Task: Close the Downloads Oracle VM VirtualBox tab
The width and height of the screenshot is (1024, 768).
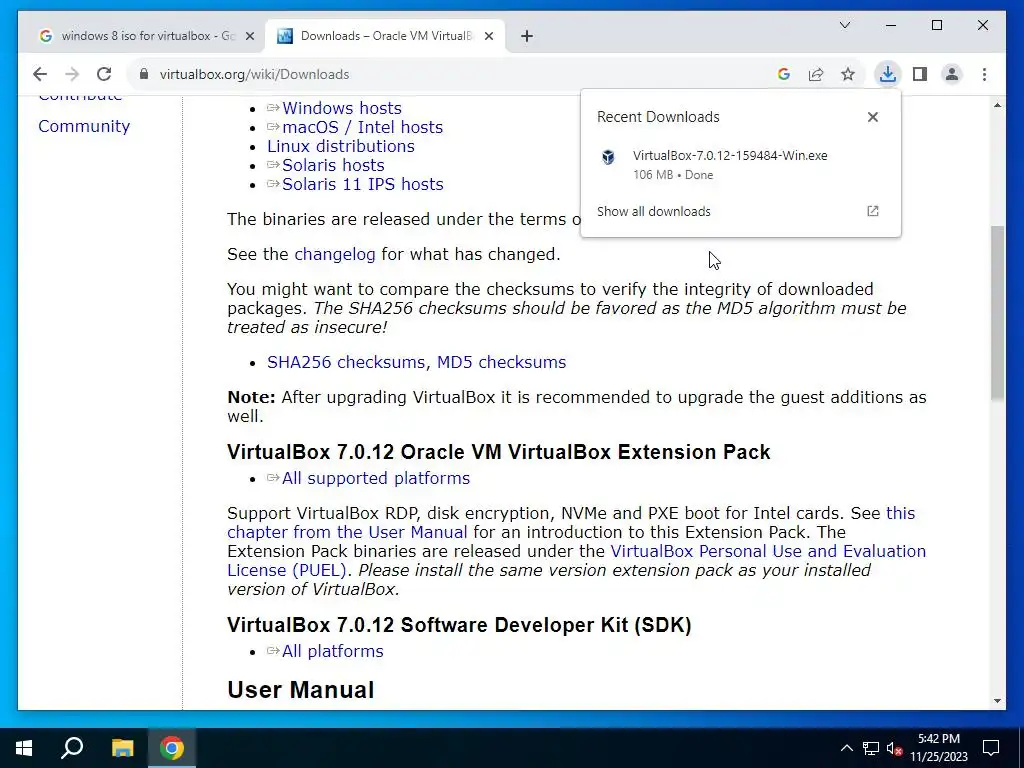Action: (x=488, y=36)
